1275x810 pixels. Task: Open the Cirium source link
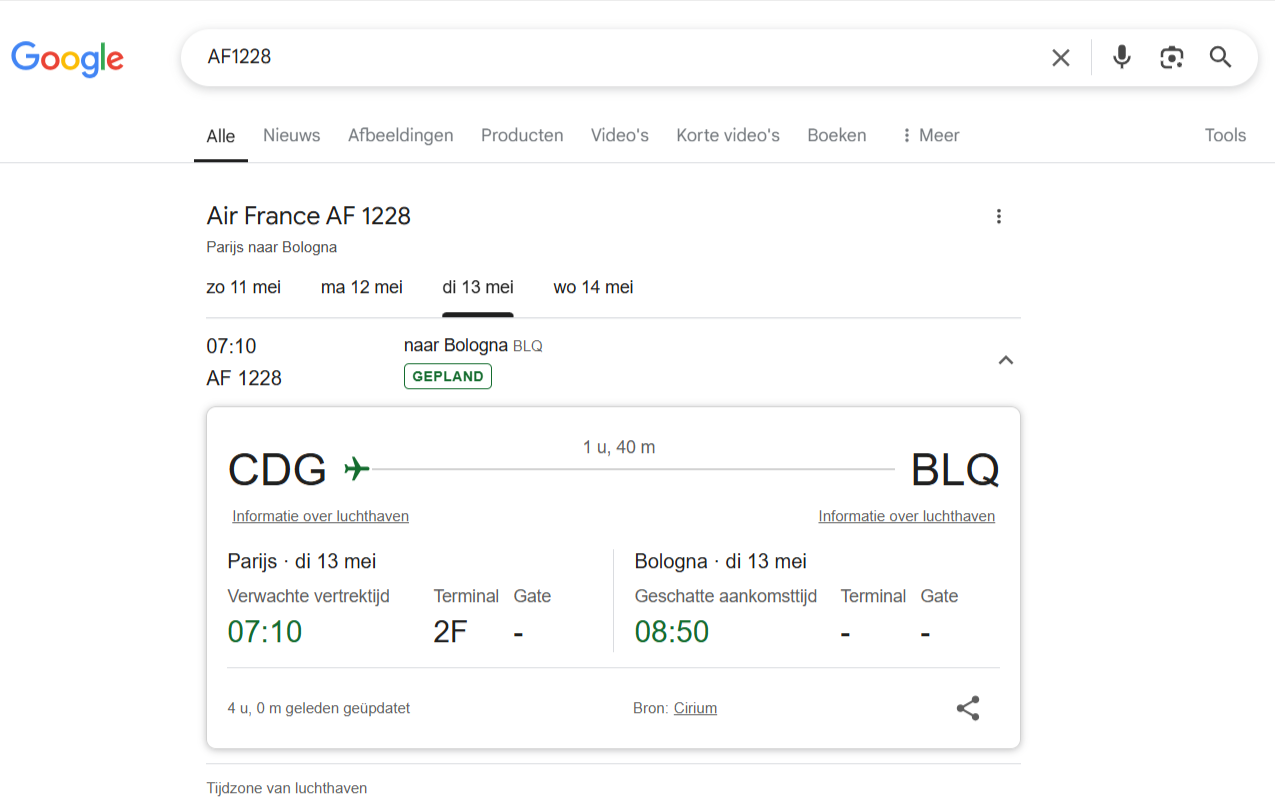pyautogui.click(x=695, y=708)
